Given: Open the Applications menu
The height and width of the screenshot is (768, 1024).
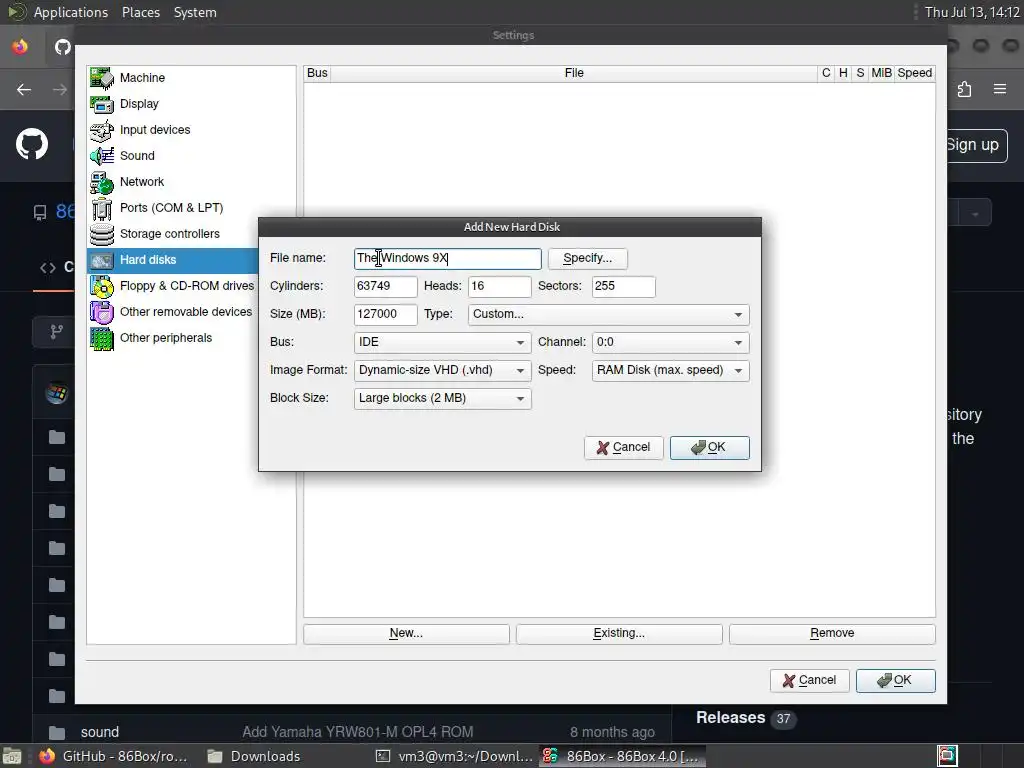Looking at the screenshot, I should pyautogui.click(x=71, y=12).
